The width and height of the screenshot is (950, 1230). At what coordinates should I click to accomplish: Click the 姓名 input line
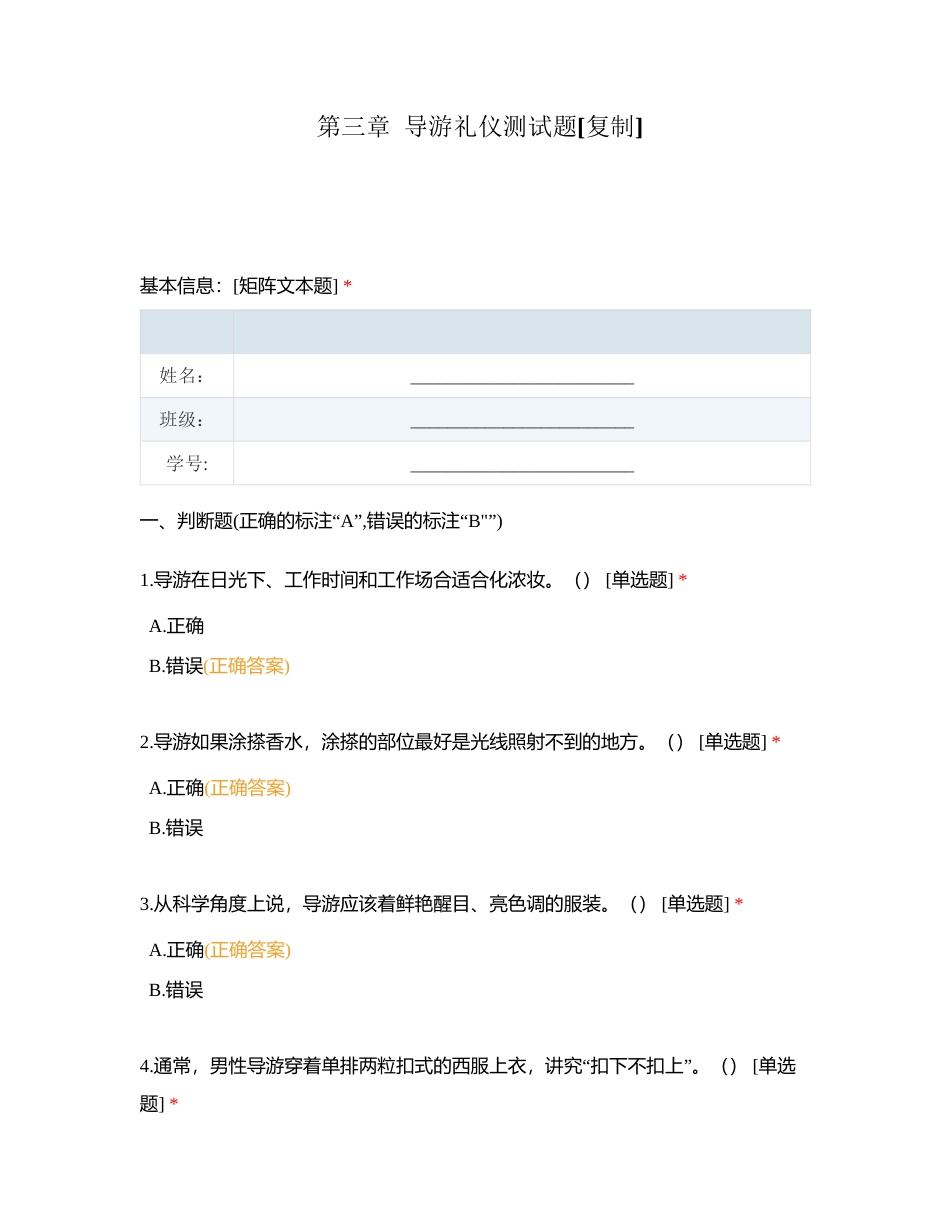pos(521,380)
